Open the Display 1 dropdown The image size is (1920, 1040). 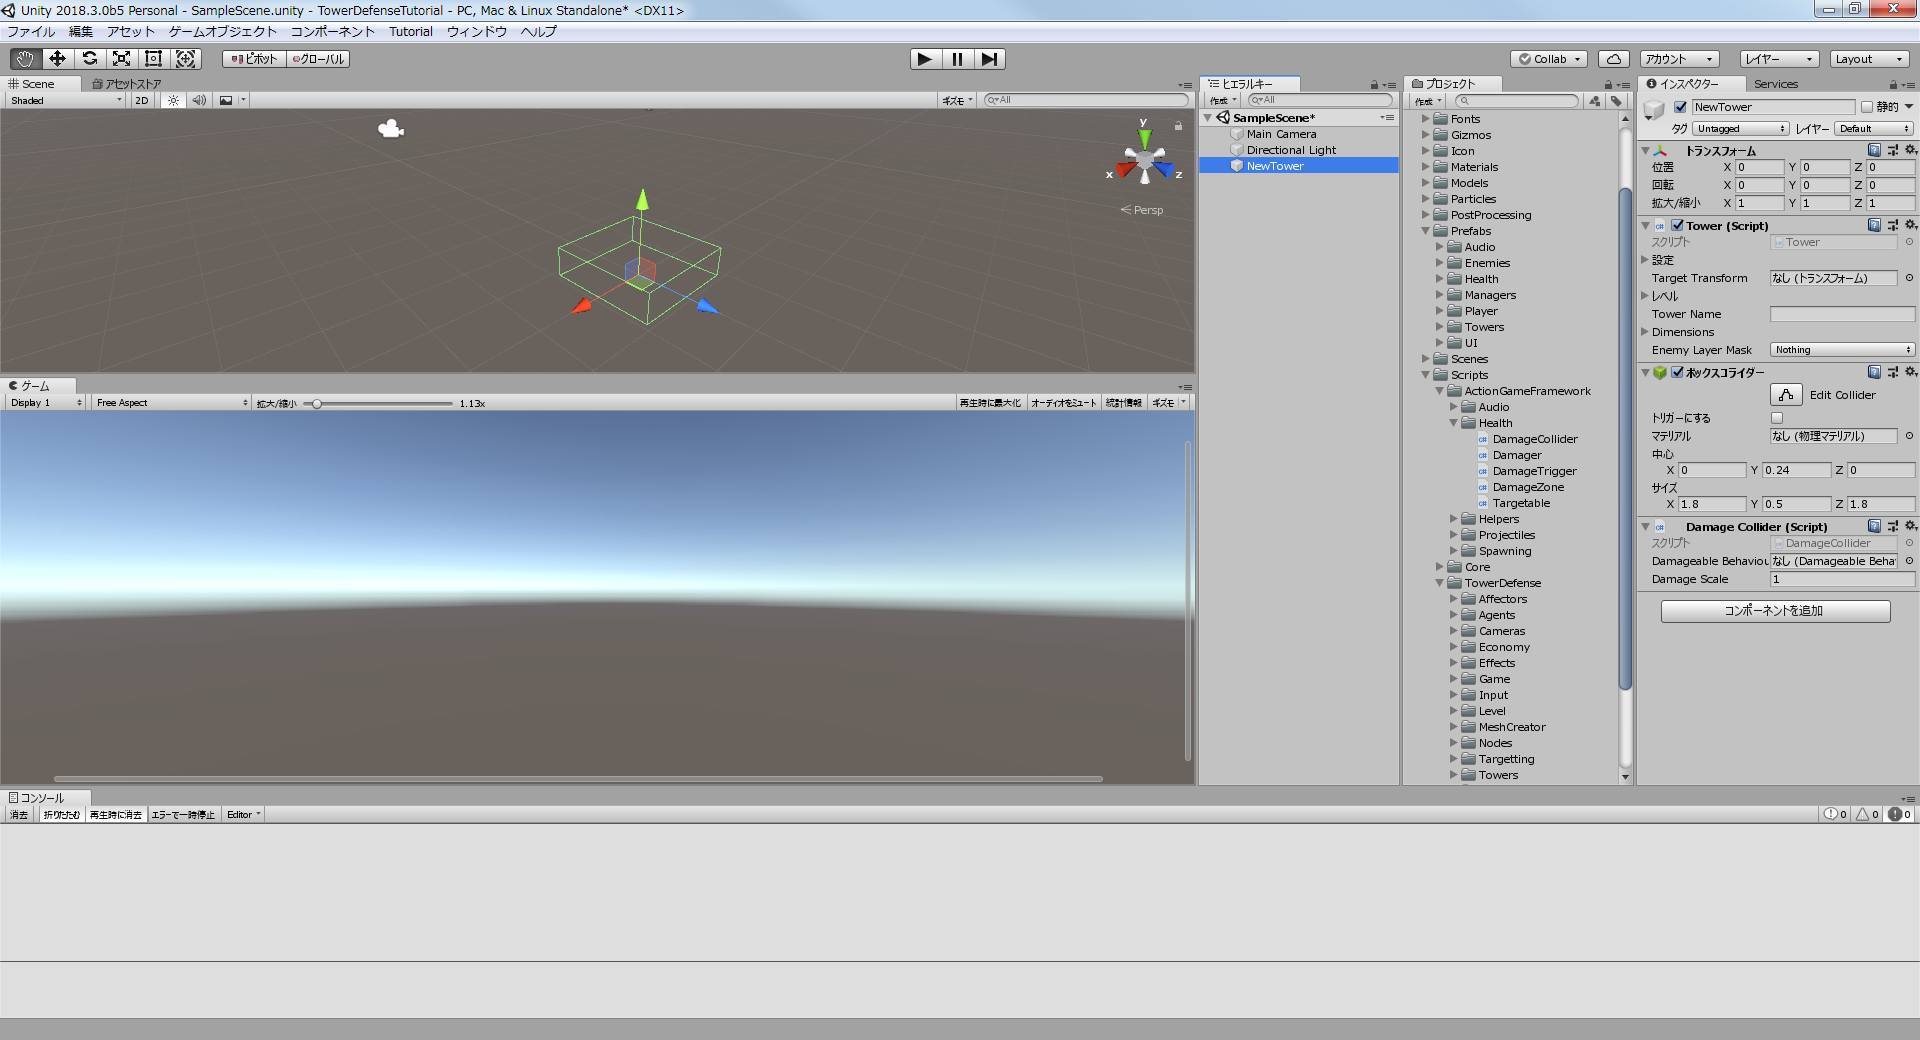tap(45, 402)
